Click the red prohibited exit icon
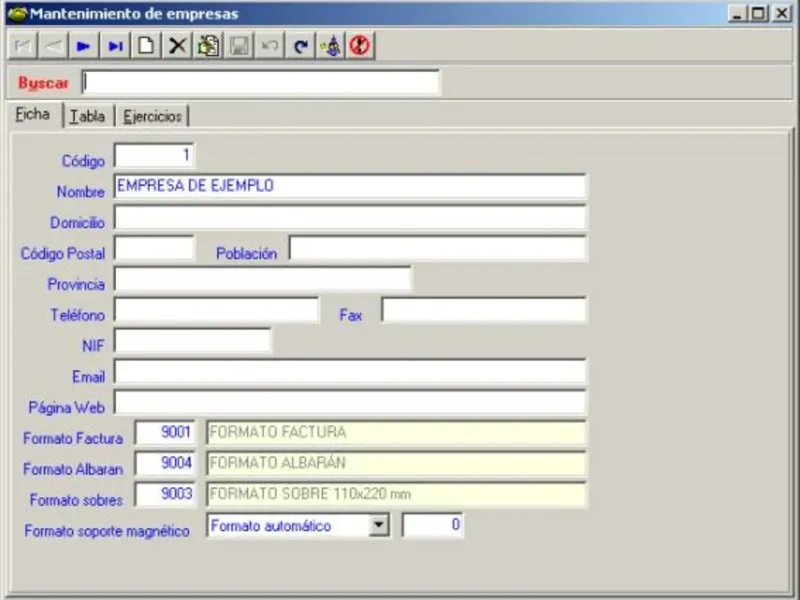Image resolution: width=800 pixels, height=600 pixels. point(360,46)
